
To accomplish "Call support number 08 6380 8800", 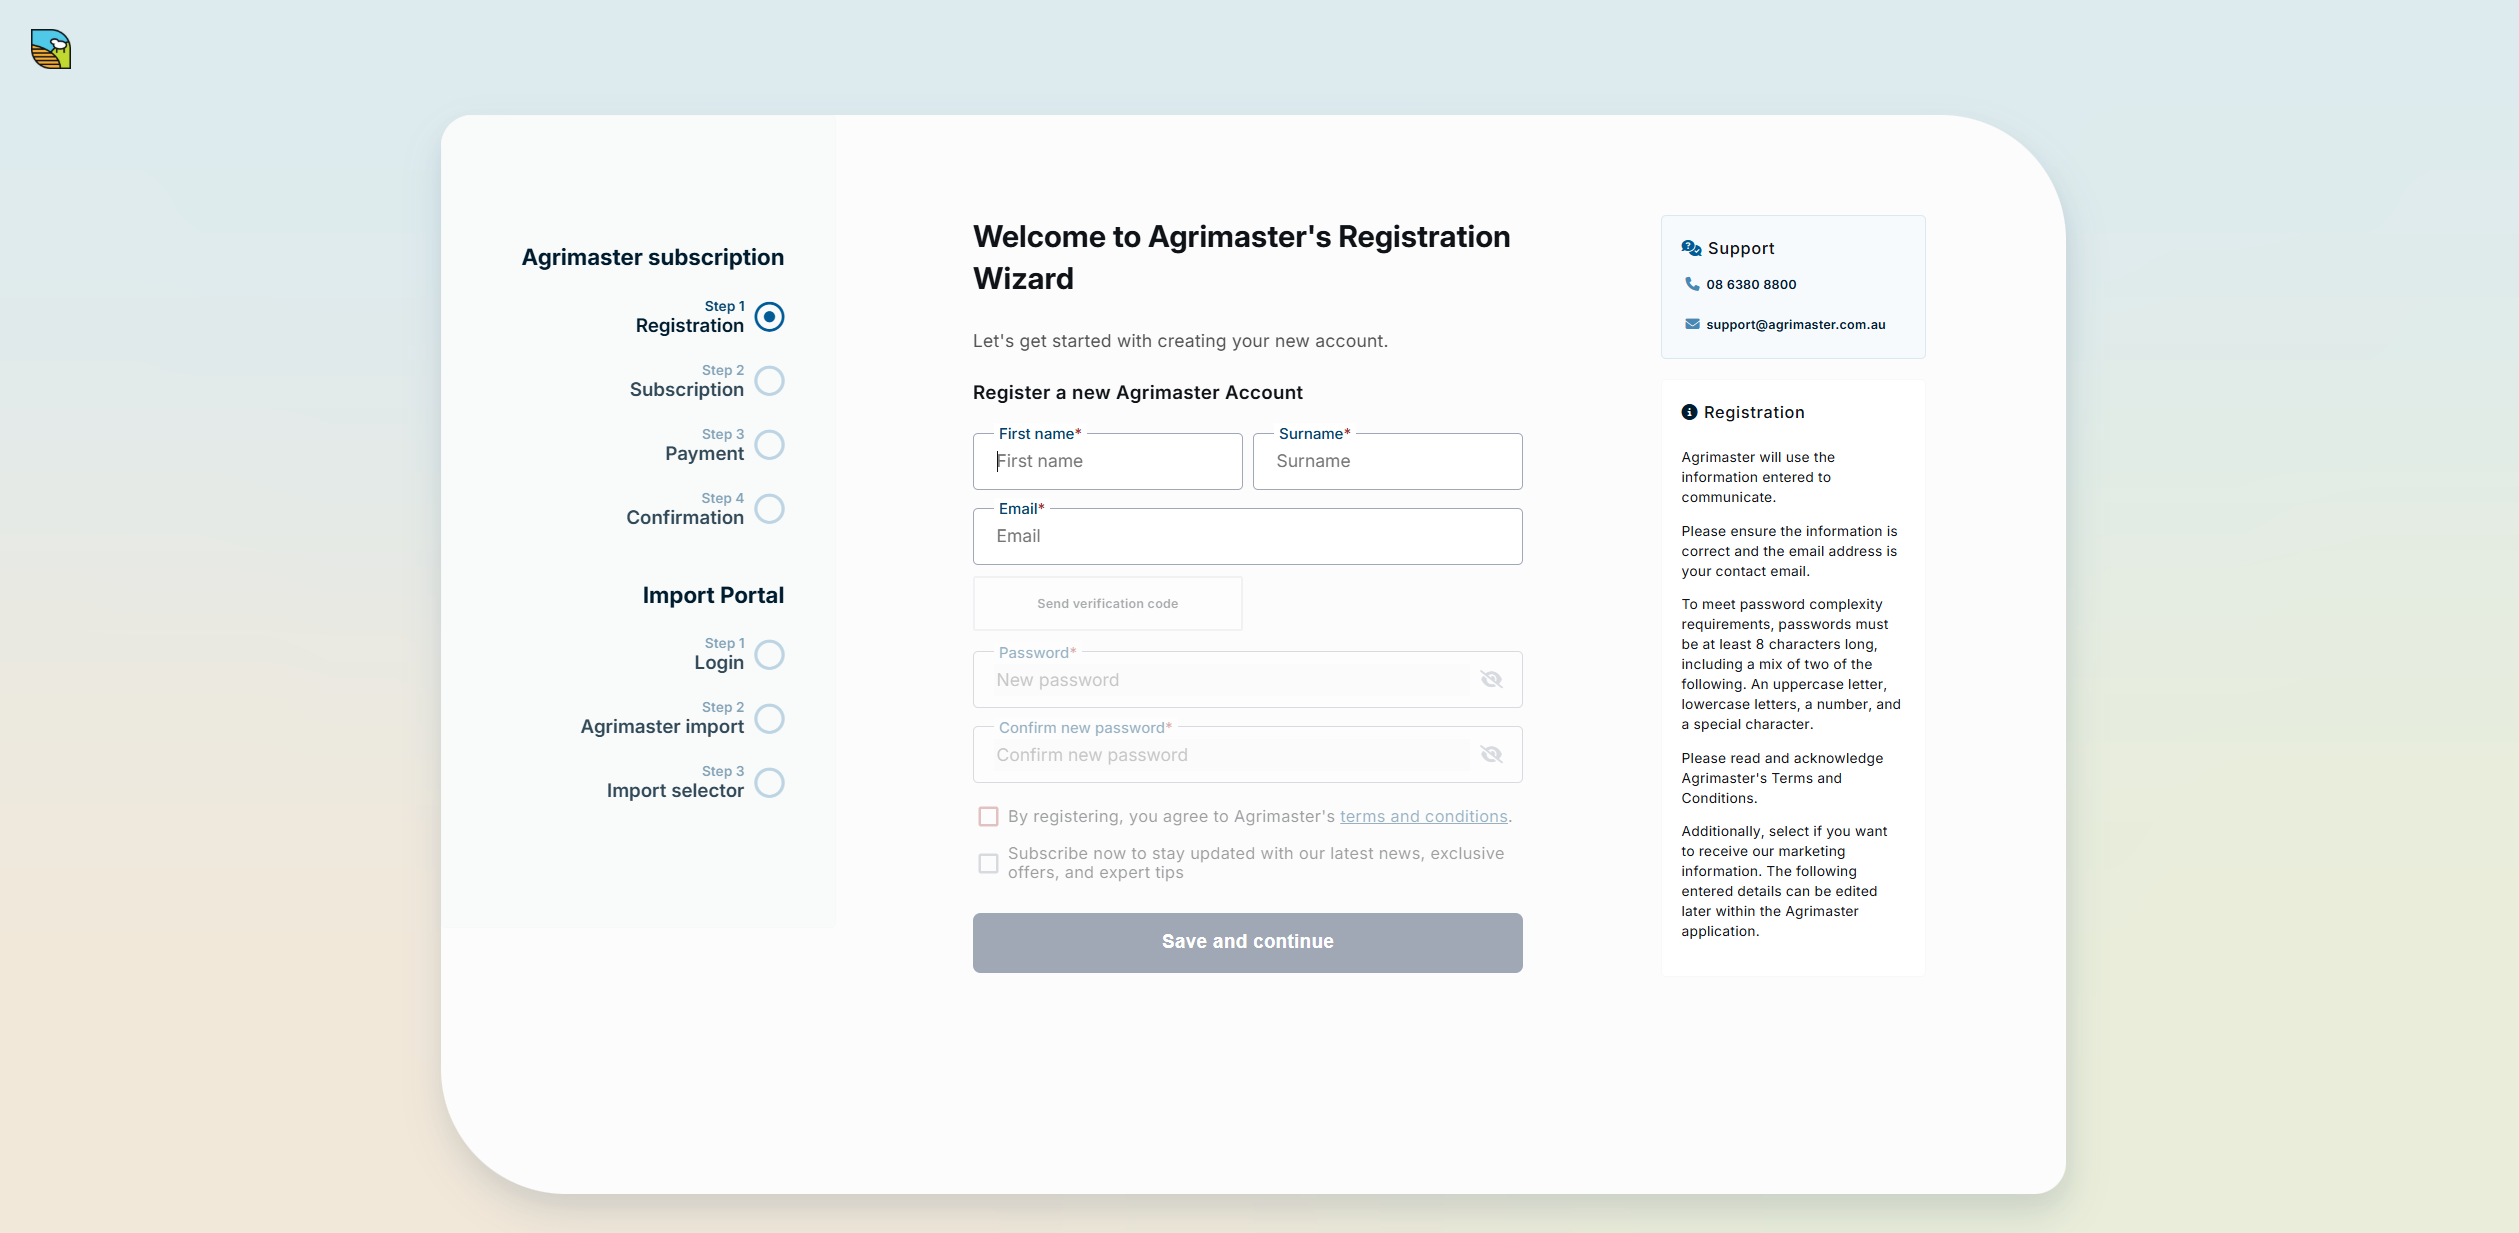I will 1751,285.
